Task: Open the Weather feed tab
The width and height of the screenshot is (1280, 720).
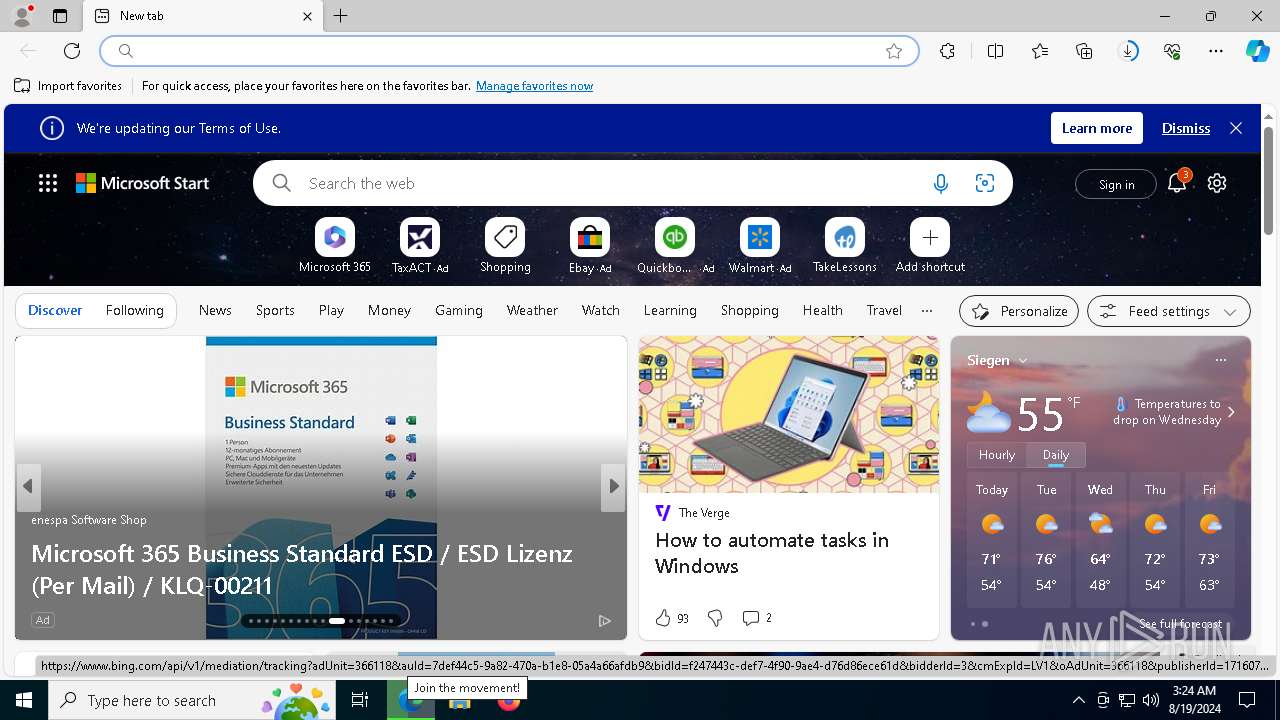Action: pyautogui.click(x=532, y=311)
